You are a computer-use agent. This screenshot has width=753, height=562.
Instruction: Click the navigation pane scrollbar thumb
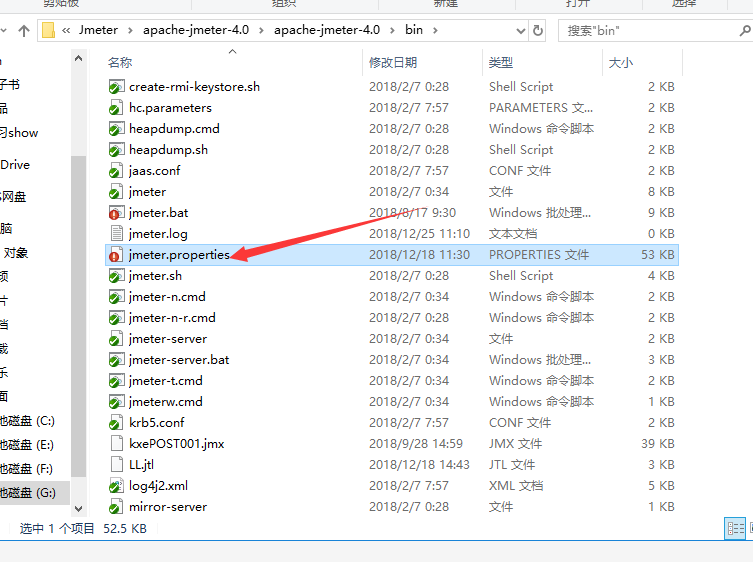click(79, 317)
